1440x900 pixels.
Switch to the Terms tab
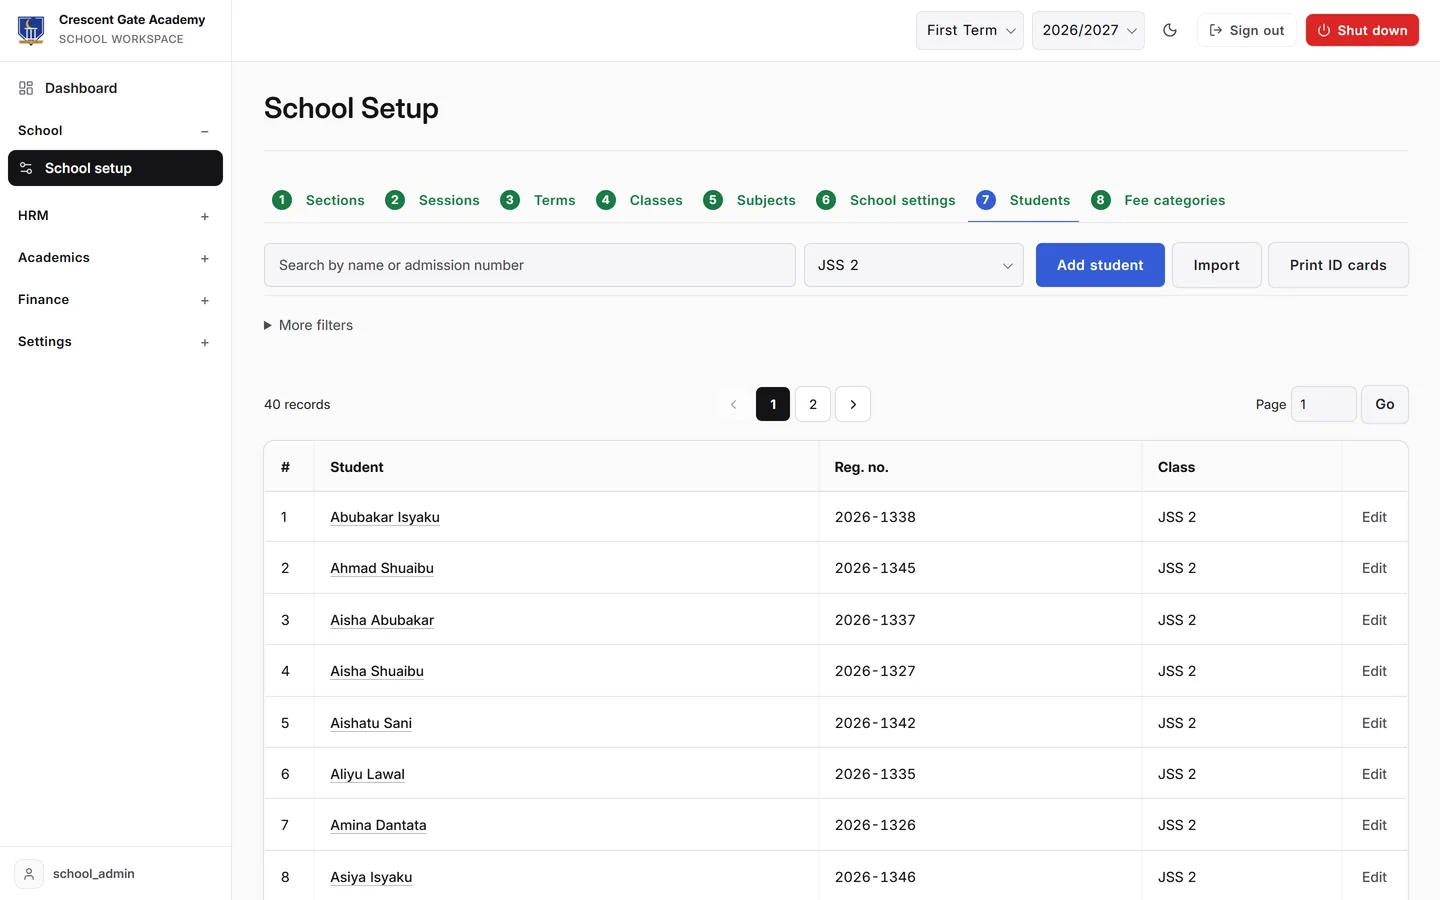[x=538, y=200]
